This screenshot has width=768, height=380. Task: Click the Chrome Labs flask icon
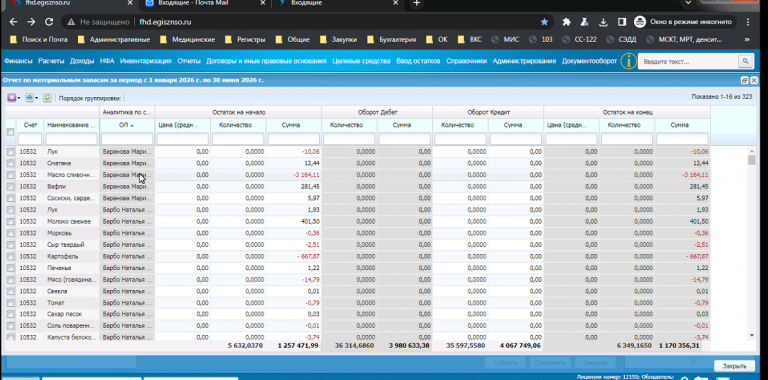point(584,22)
